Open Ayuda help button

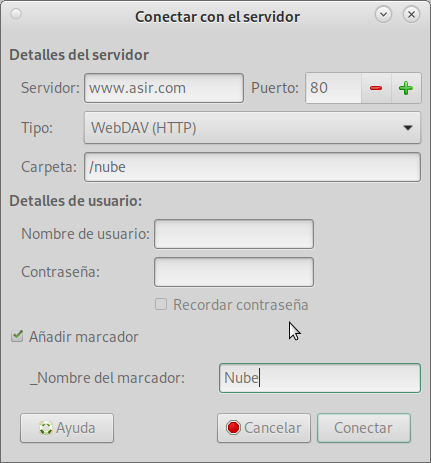[67, 428]
